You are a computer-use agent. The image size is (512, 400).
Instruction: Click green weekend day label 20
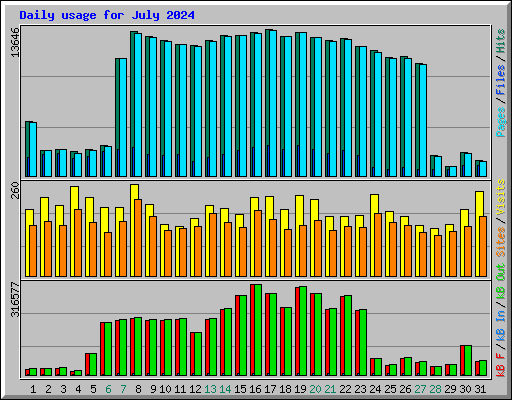315,389
